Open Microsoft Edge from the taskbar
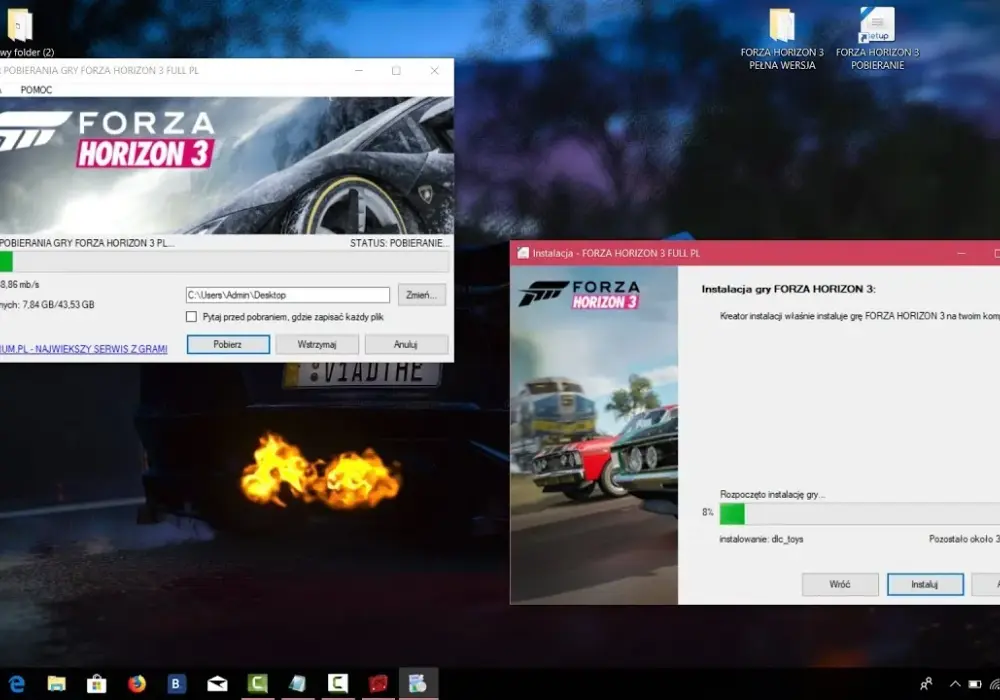 point(17,684)
